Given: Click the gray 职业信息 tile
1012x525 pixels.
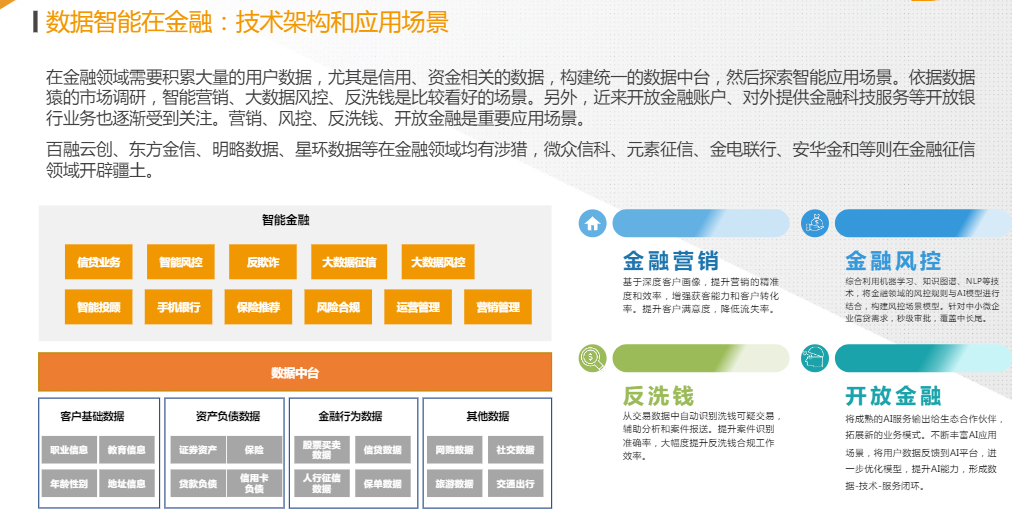Looking at the screenshot, I should pos(69,450).
